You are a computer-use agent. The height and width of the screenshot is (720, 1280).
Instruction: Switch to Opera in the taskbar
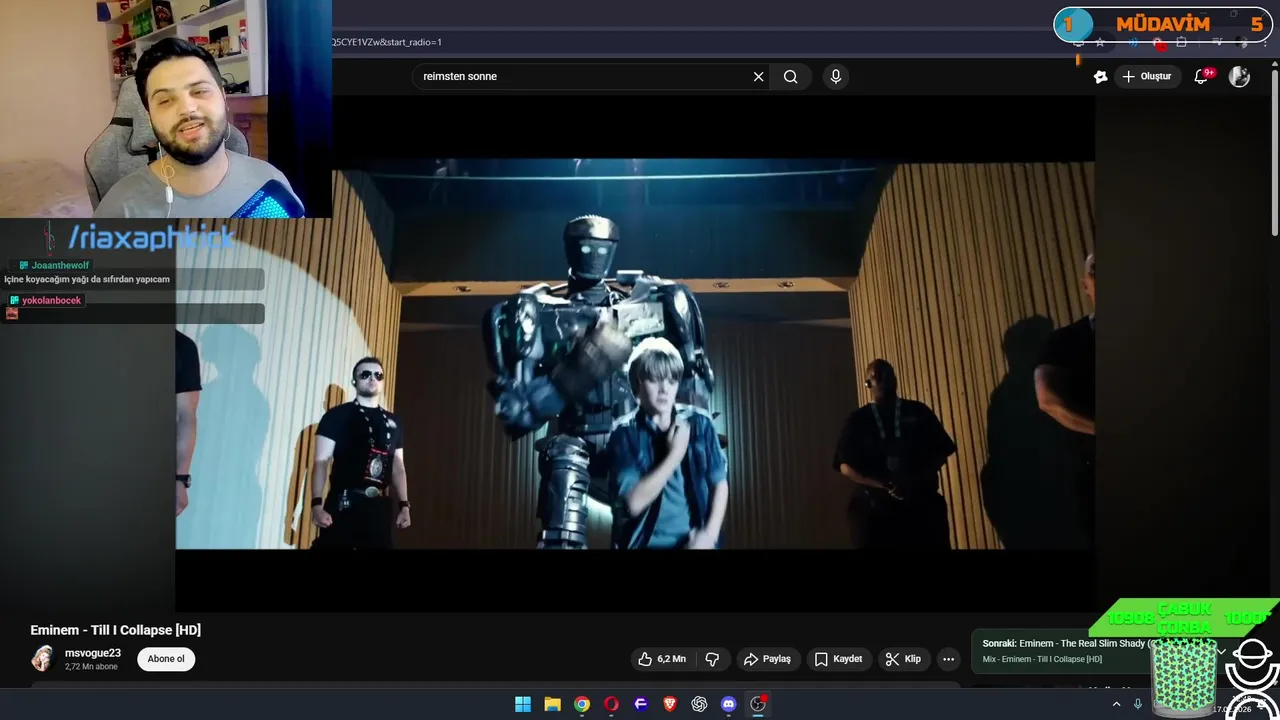611,704
